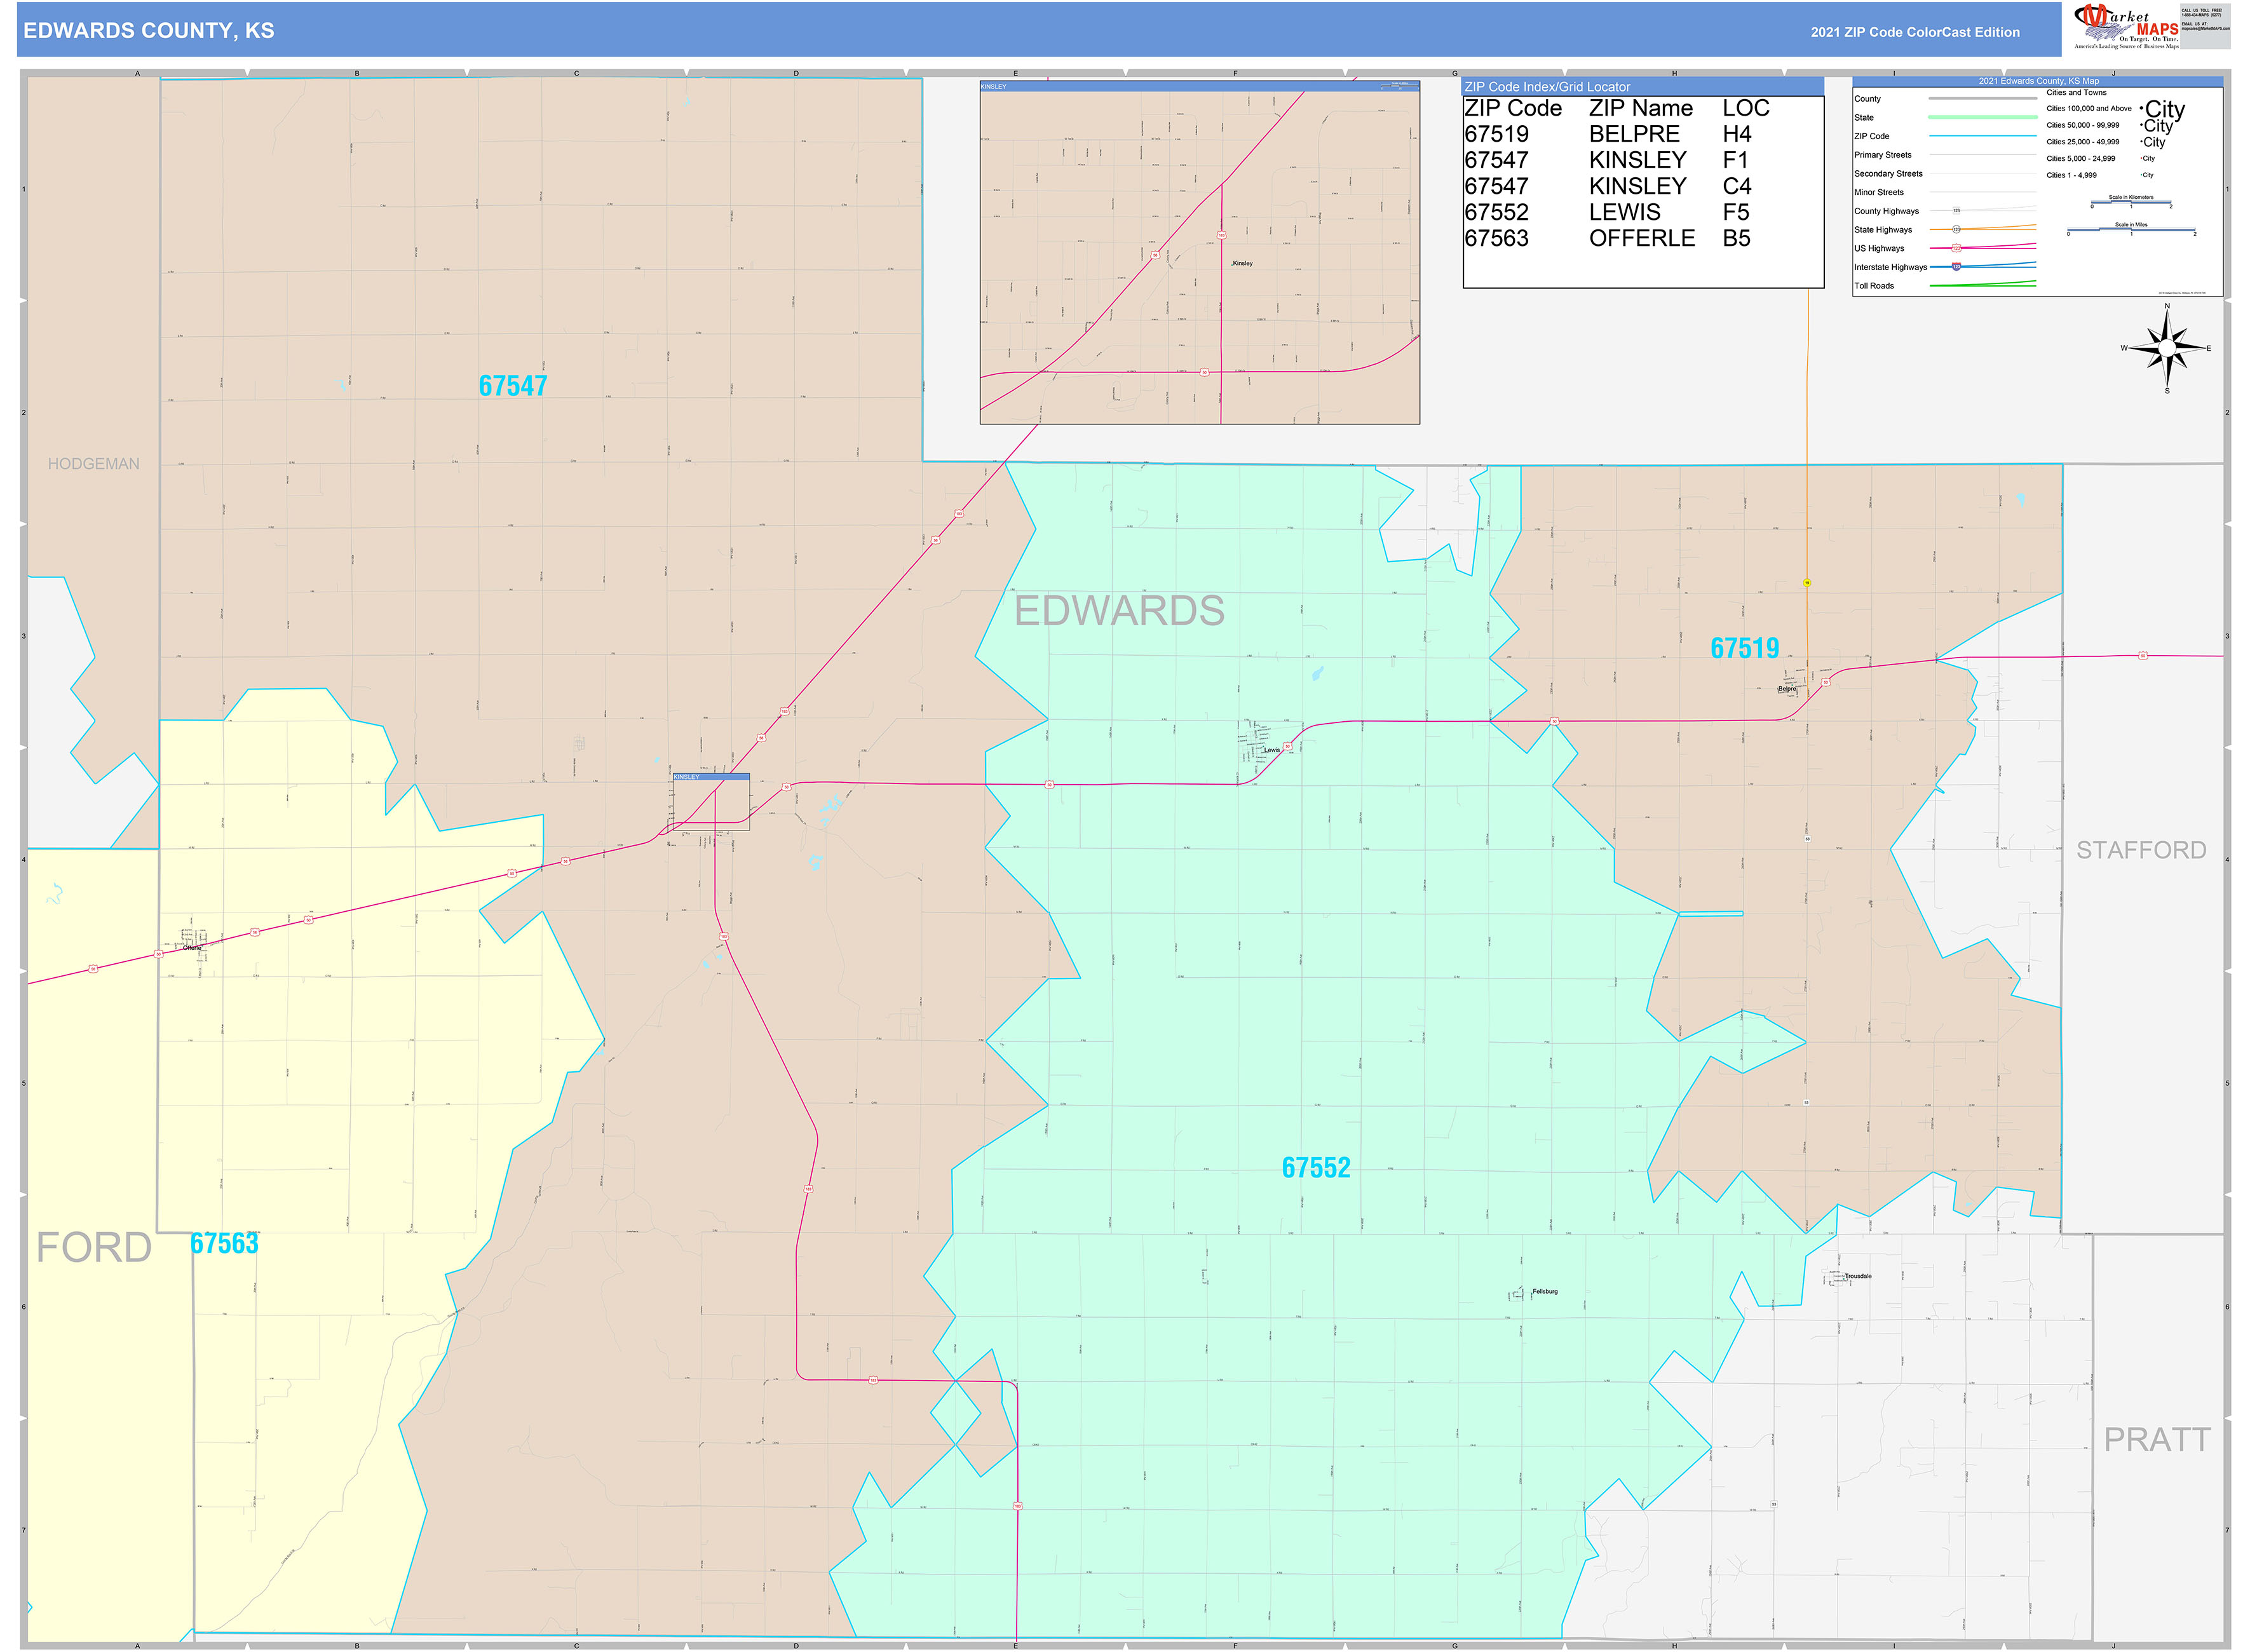
Task: Click the County Highways 123 marker
Action: click(x=1956, y=211)
